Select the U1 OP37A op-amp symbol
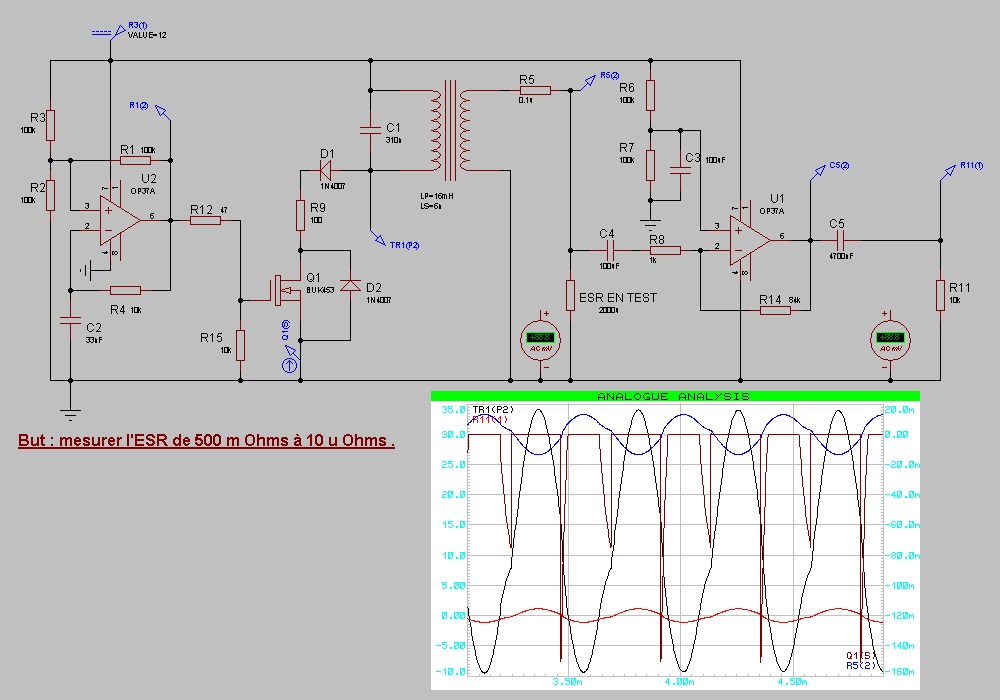This screenshot has width=1000, height=700. pos(748,240)
